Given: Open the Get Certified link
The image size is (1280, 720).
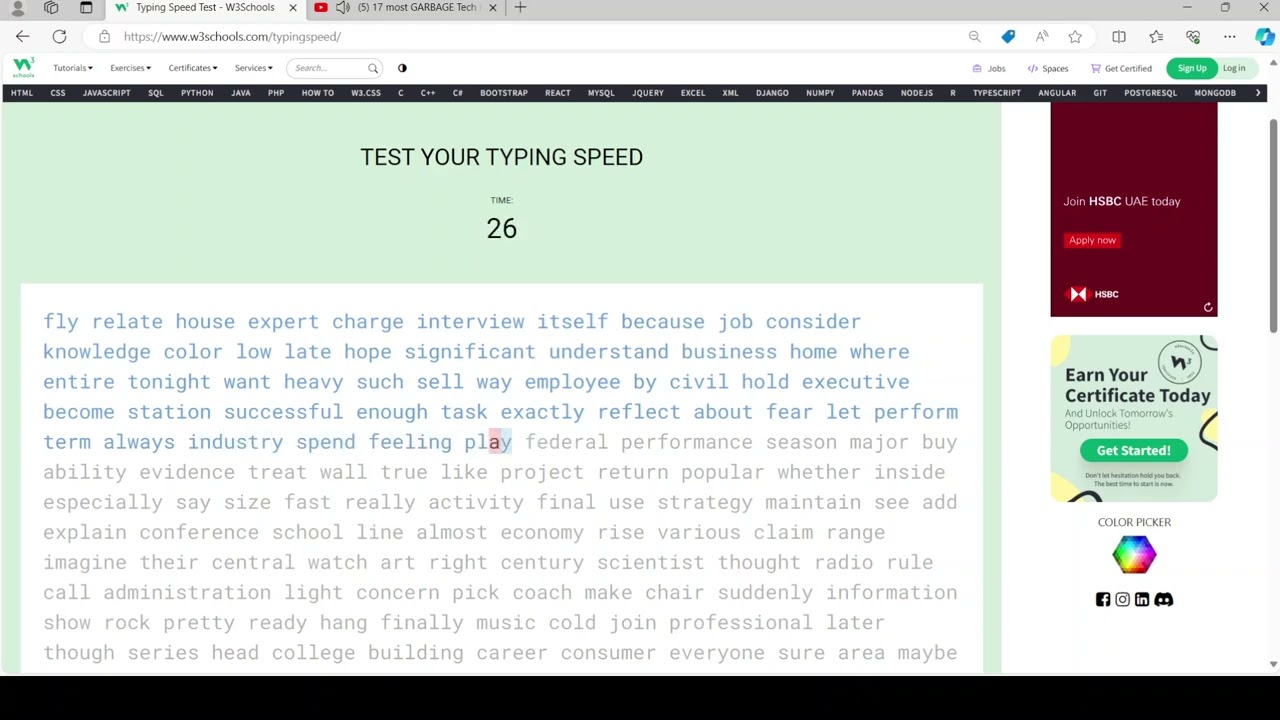Looking at the screenshot, I should [1121, 69].
